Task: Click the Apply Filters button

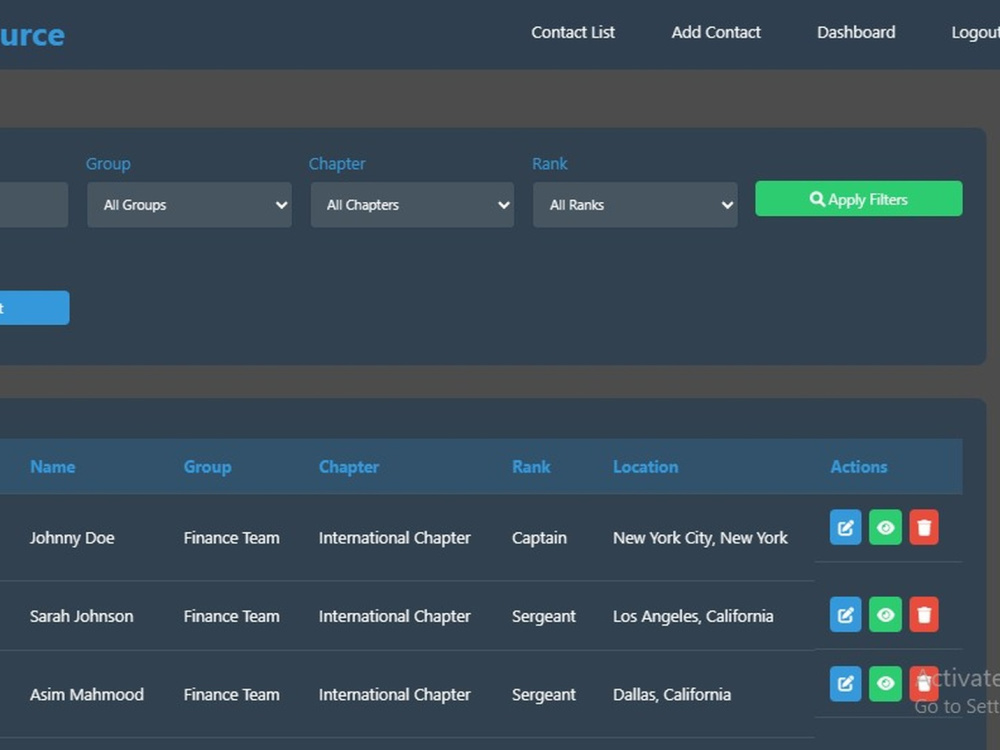Action: tap(858, 199)
